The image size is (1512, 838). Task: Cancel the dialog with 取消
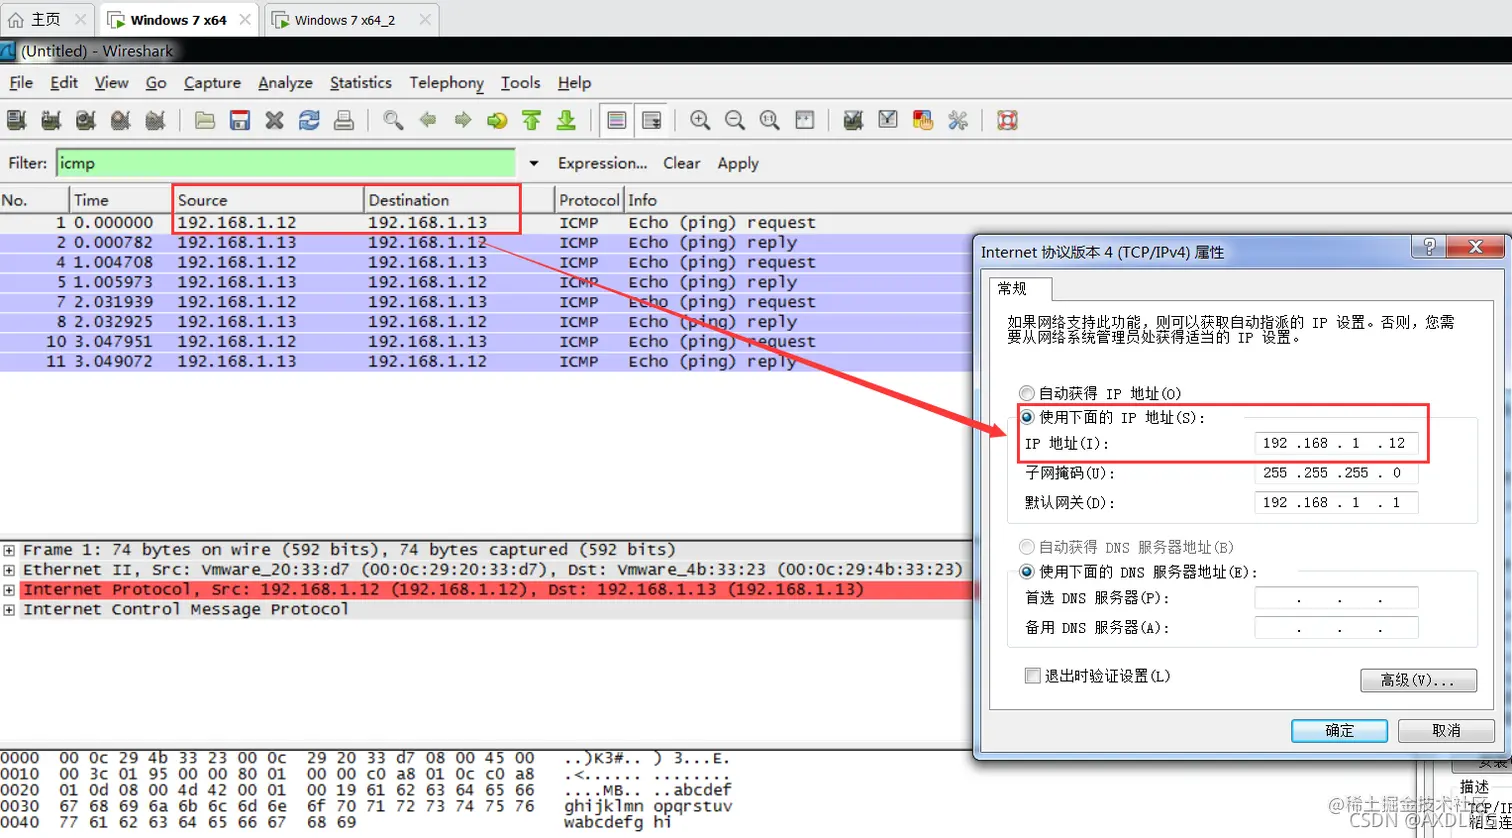1446,730
